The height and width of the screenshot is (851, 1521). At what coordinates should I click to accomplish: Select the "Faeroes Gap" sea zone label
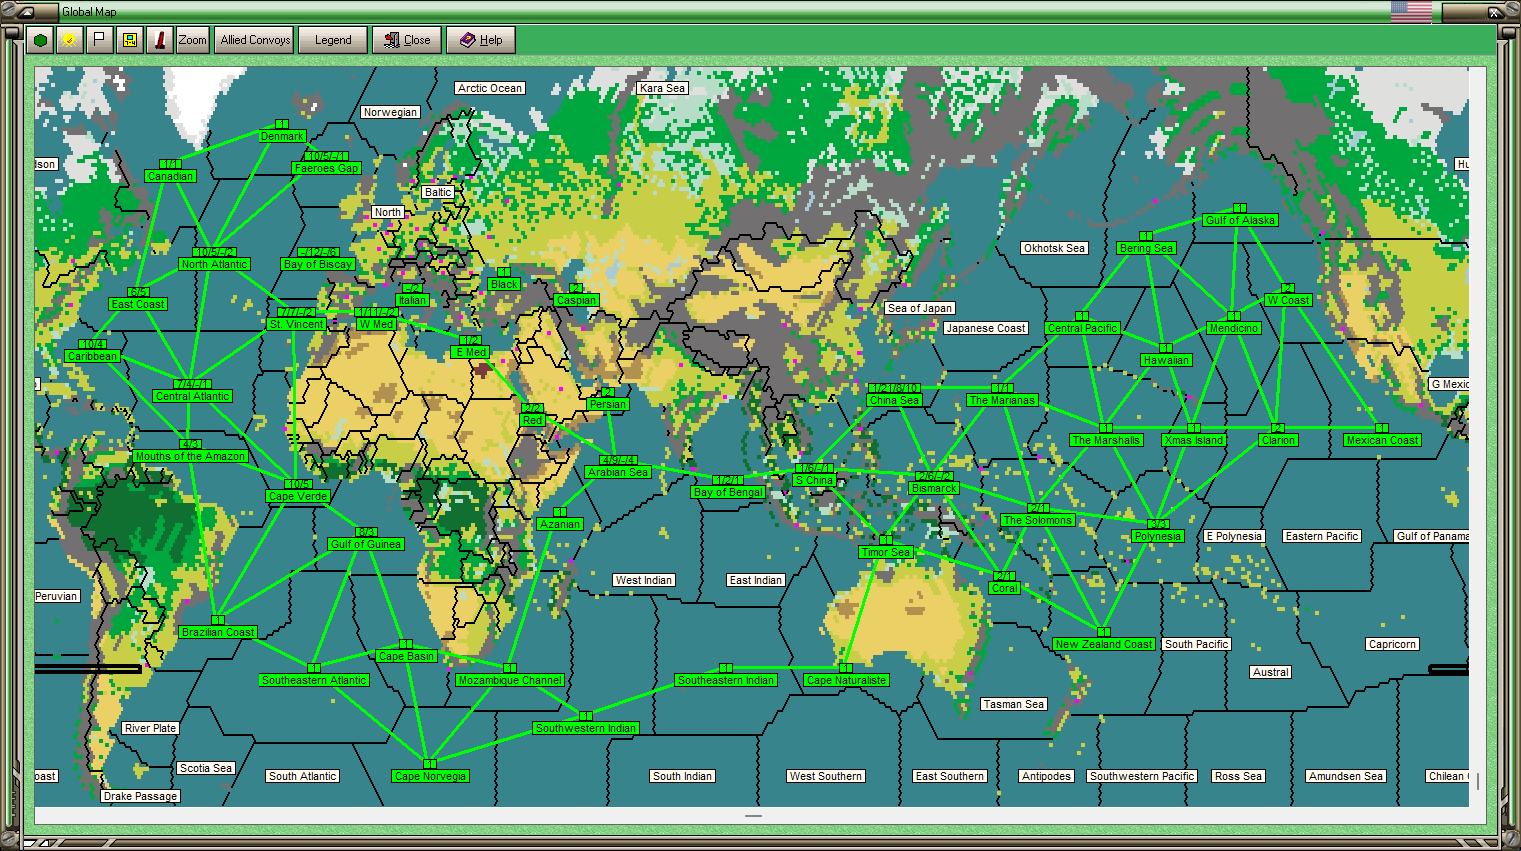326,168
